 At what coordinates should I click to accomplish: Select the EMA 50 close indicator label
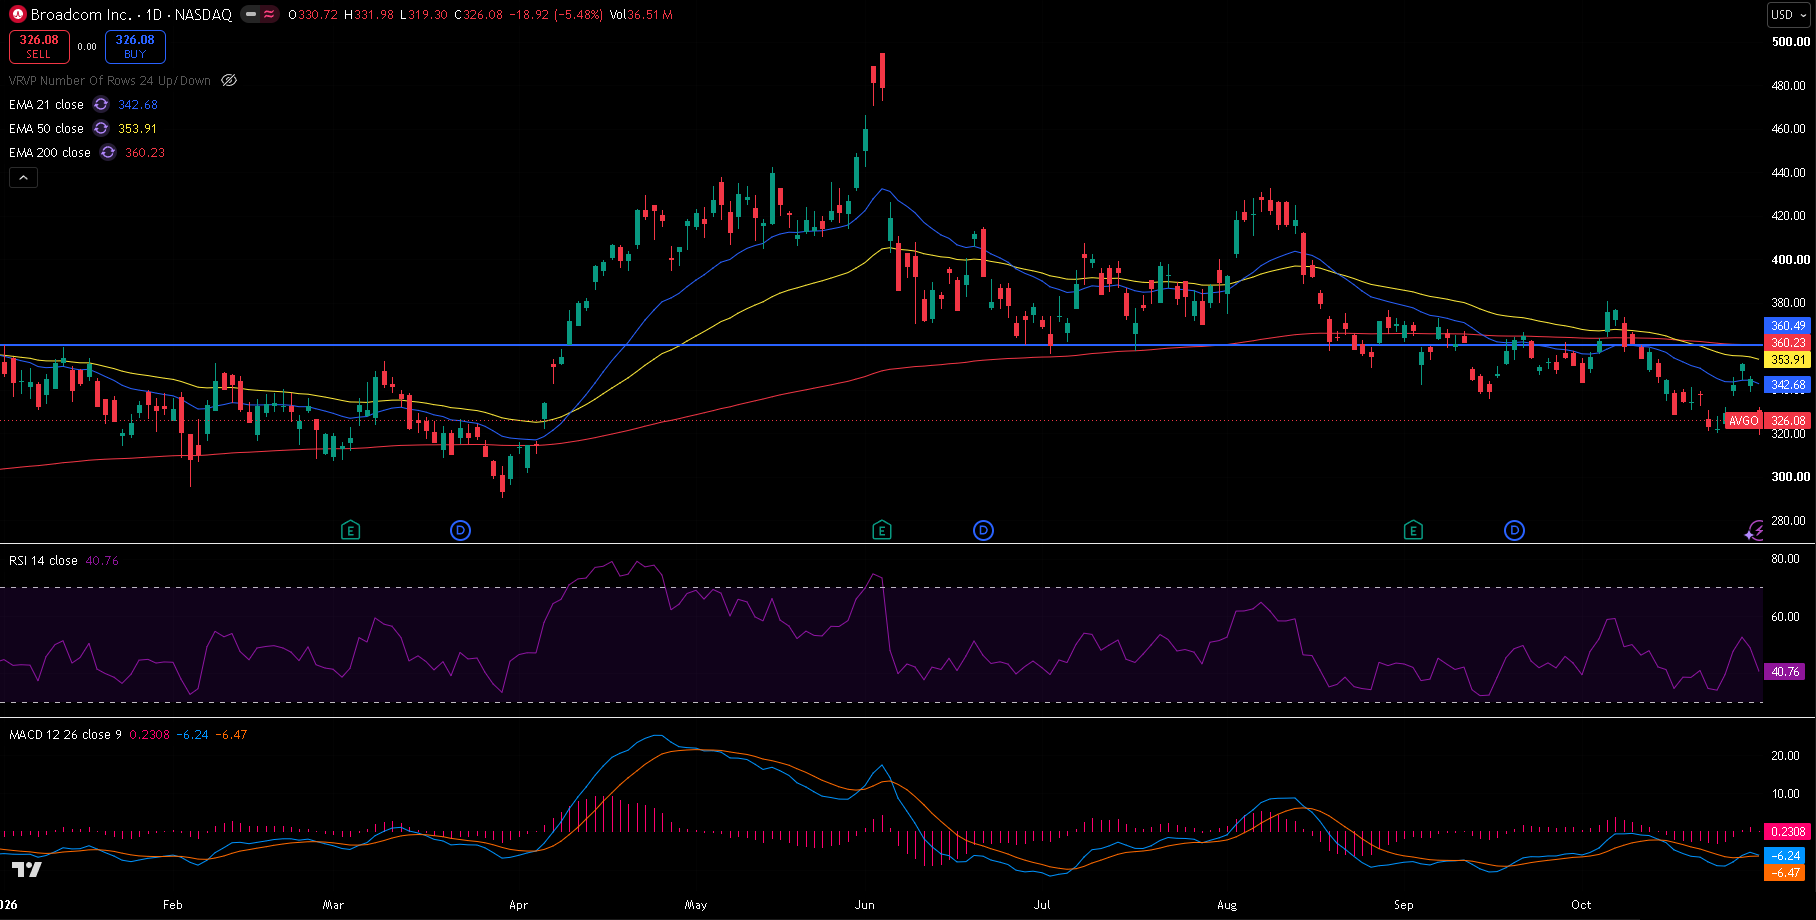coord(46,129)
